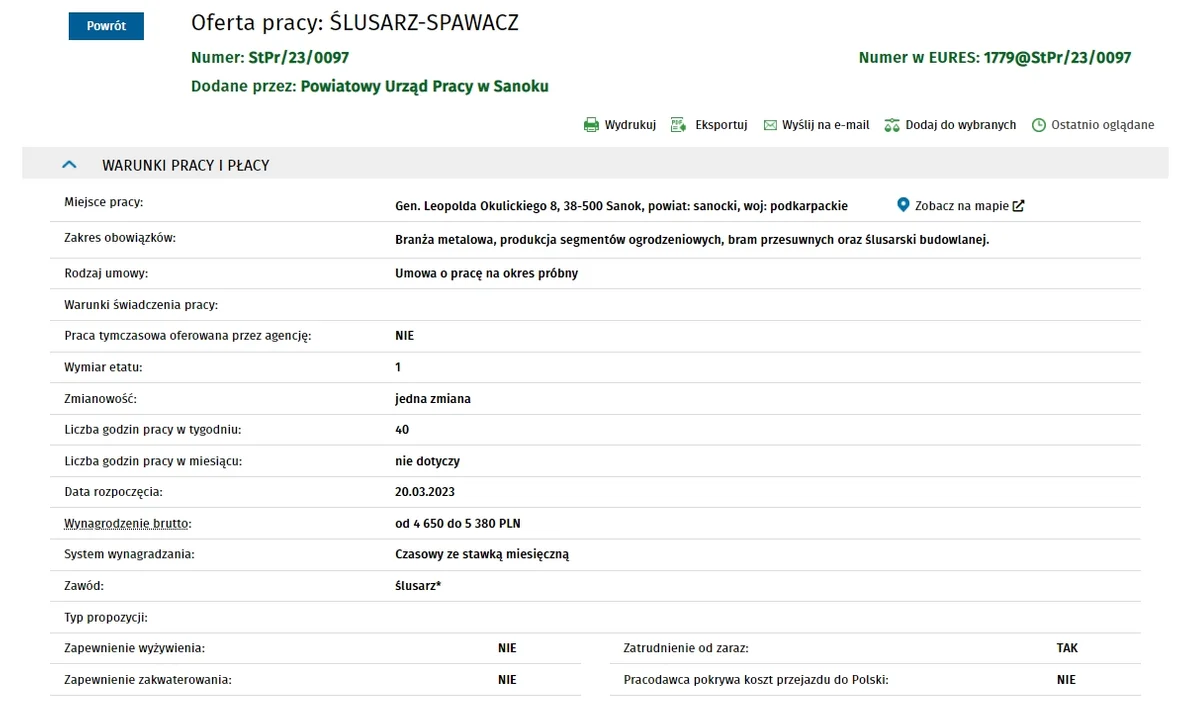The width and height of the screenshot is (1194, 720).
Task: Click the clock icon for Ostatnio oglądane
Action: pos(1039,125)
